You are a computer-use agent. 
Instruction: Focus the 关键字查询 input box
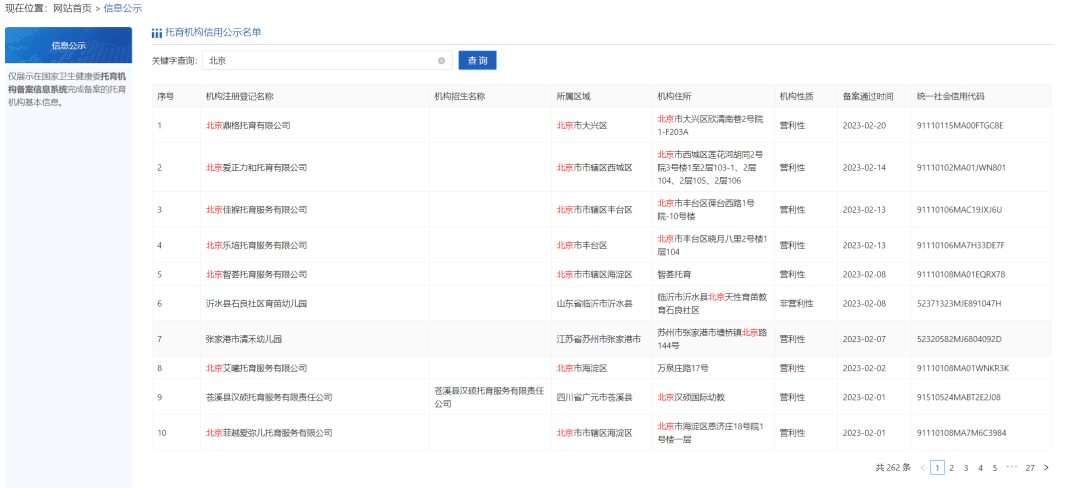[x=320, y=61]
